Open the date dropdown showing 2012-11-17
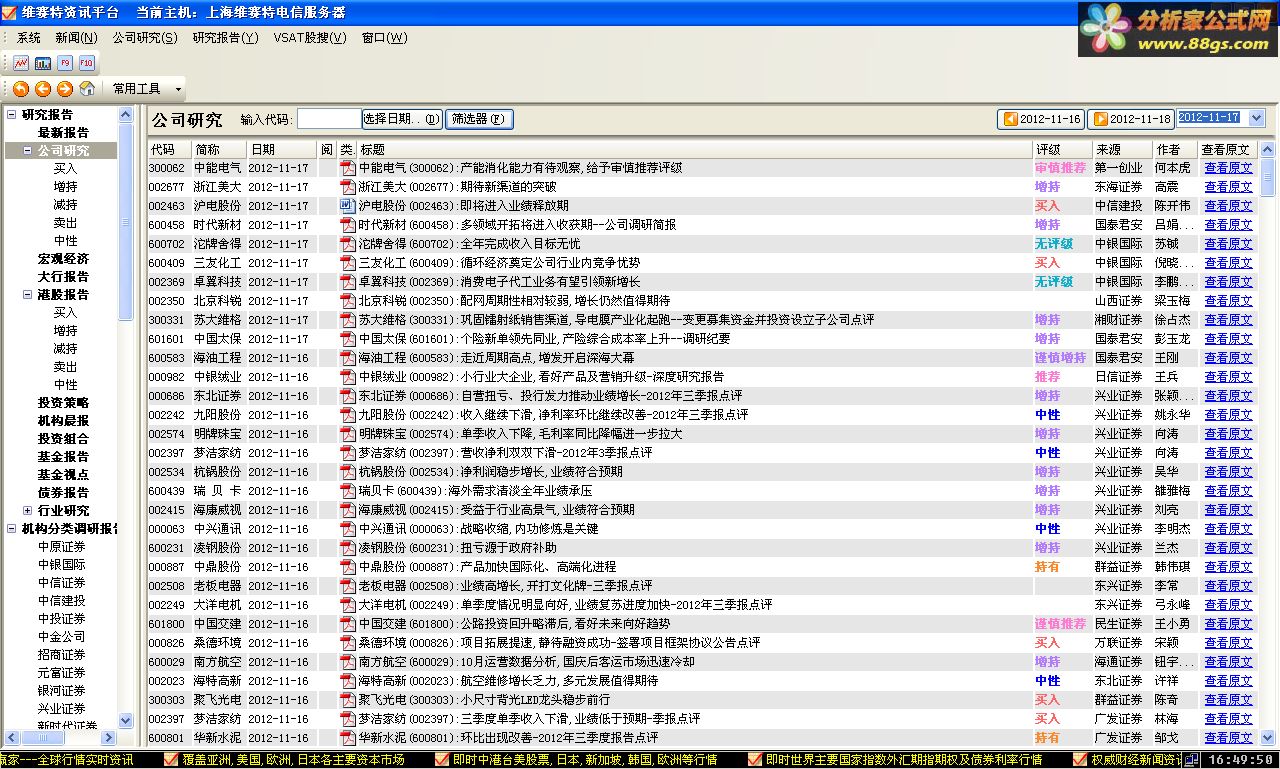This screenshot has height=769, width=1280. point(1257,118)
